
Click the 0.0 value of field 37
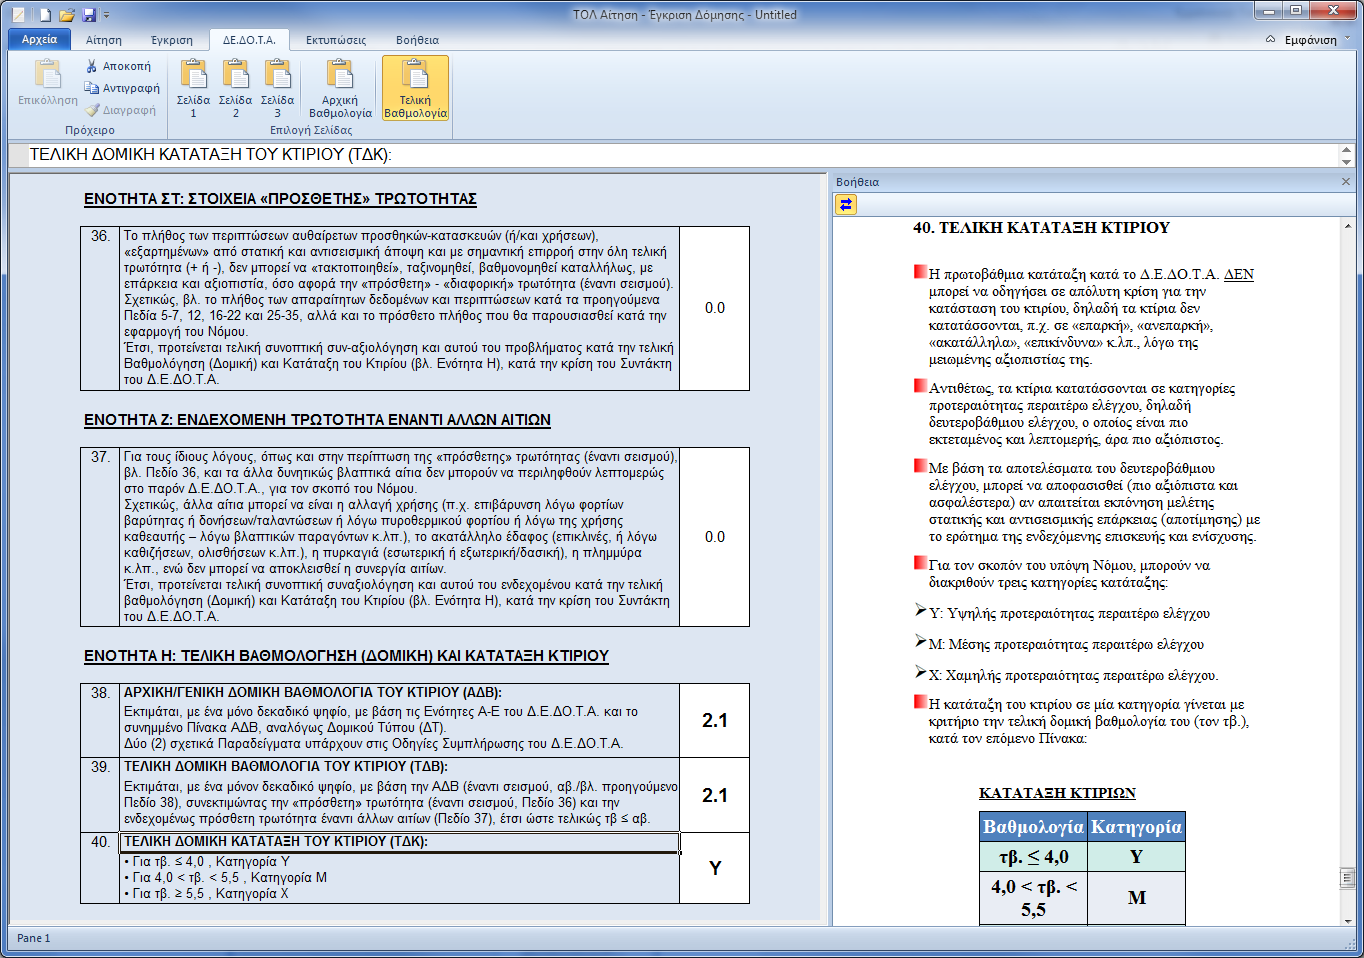(714, 537)
